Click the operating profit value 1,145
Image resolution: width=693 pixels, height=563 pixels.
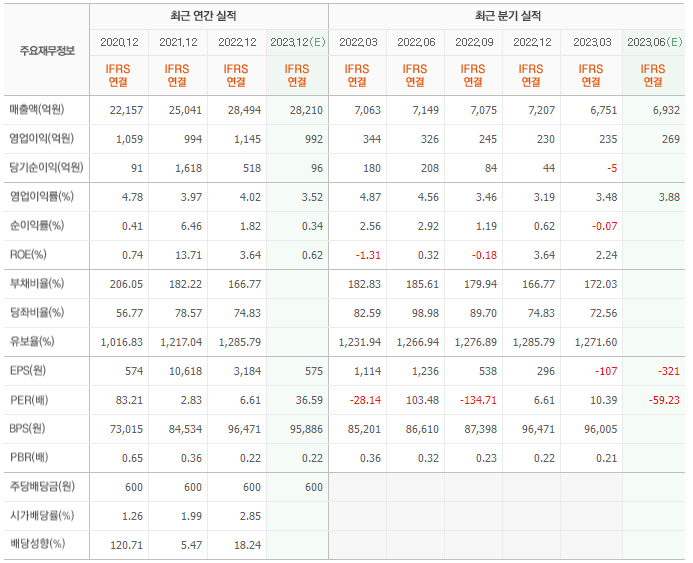click(248, 139)
